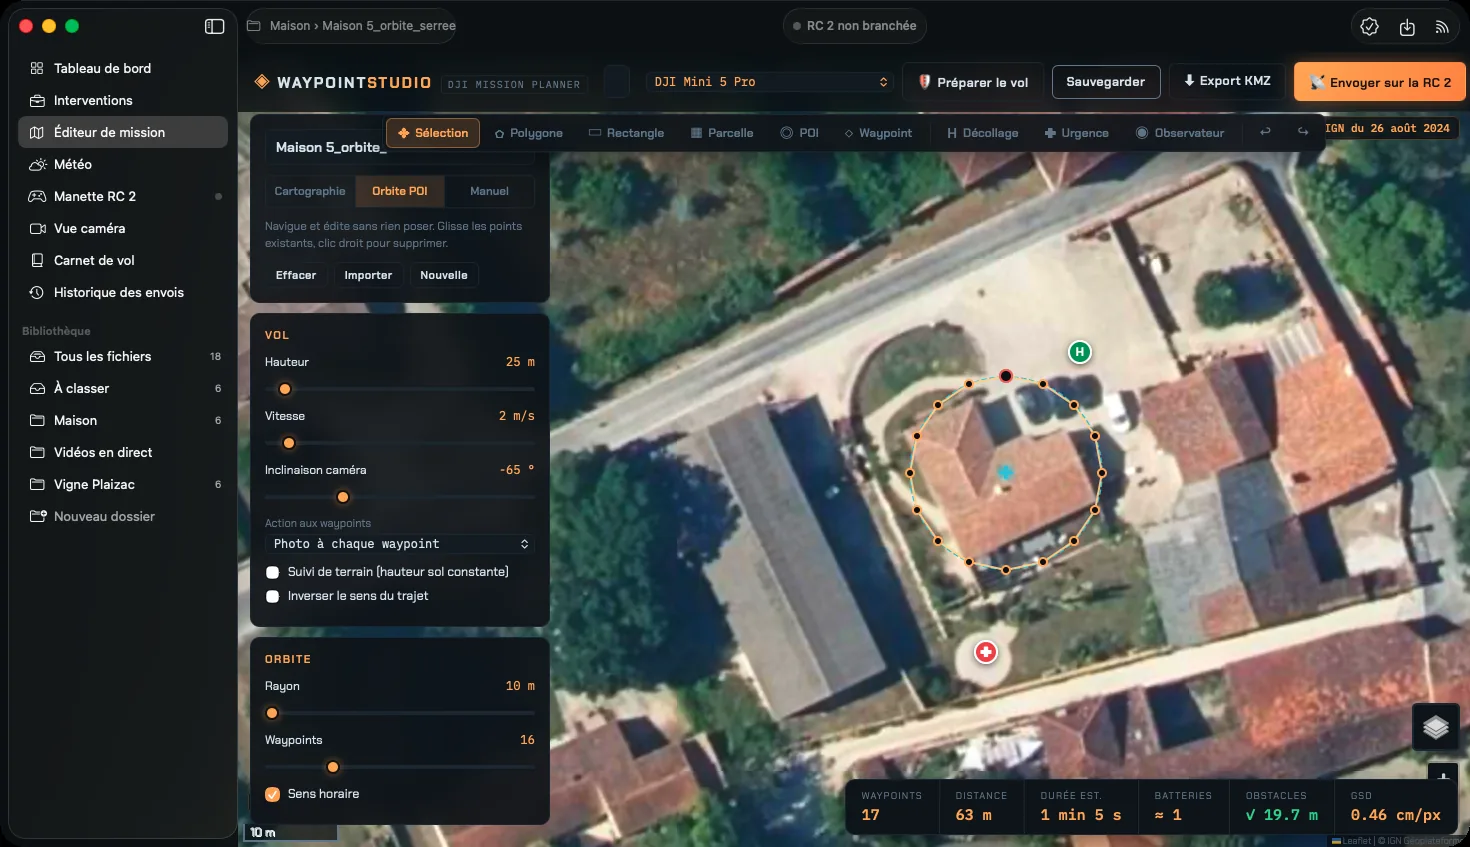Toggle the sidebar panel icon
This screenshot has height=847, width=1470.
214,26
